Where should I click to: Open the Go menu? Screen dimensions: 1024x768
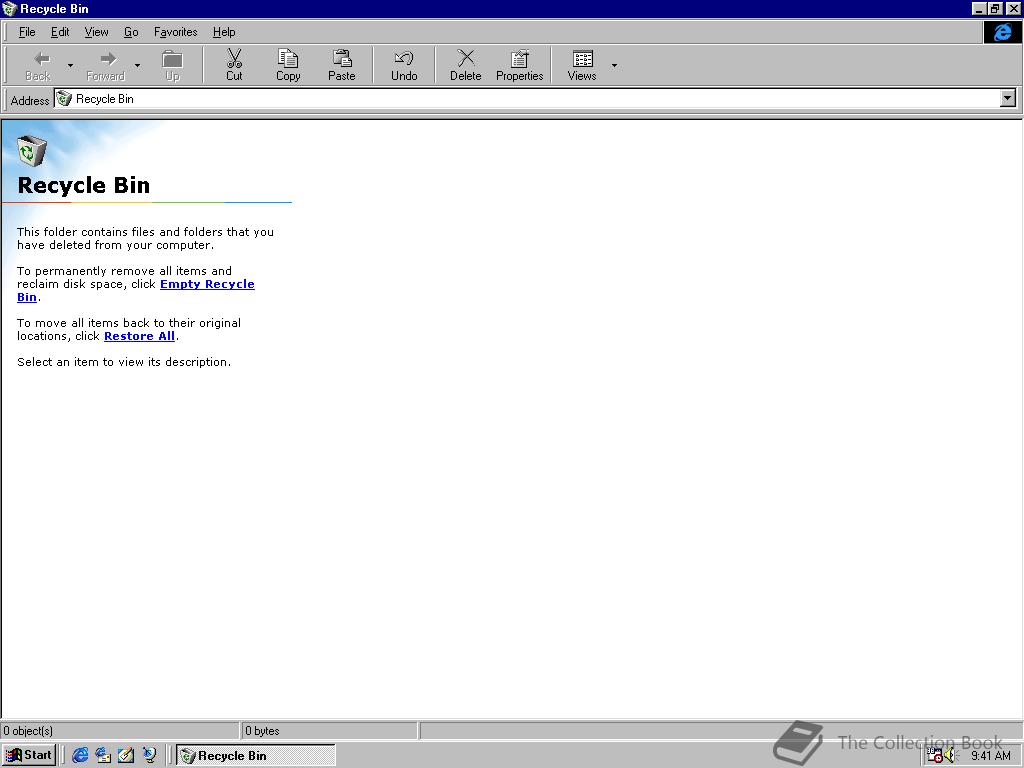[131, 32]
